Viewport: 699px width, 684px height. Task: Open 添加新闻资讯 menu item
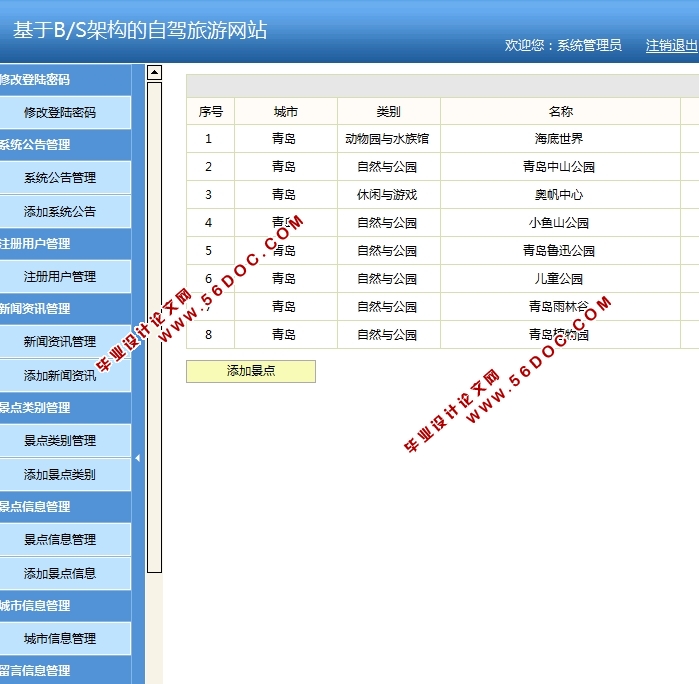pos(65,376)
